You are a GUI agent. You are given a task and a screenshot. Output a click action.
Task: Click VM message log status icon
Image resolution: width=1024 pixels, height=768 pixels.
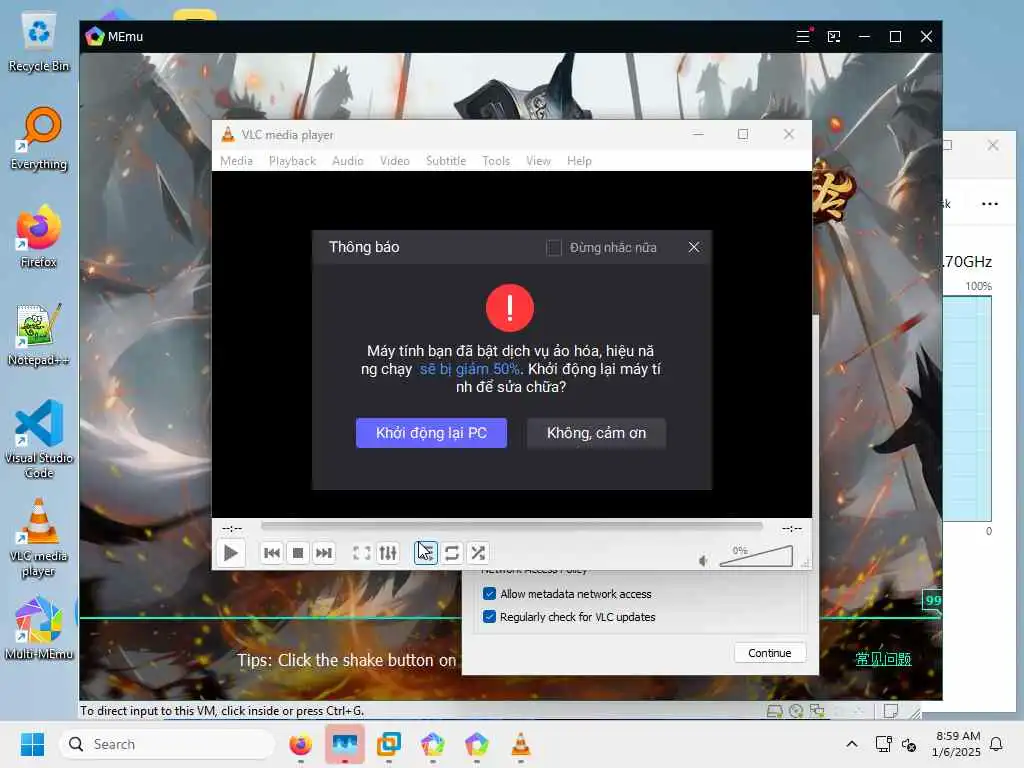pos(891,711)
